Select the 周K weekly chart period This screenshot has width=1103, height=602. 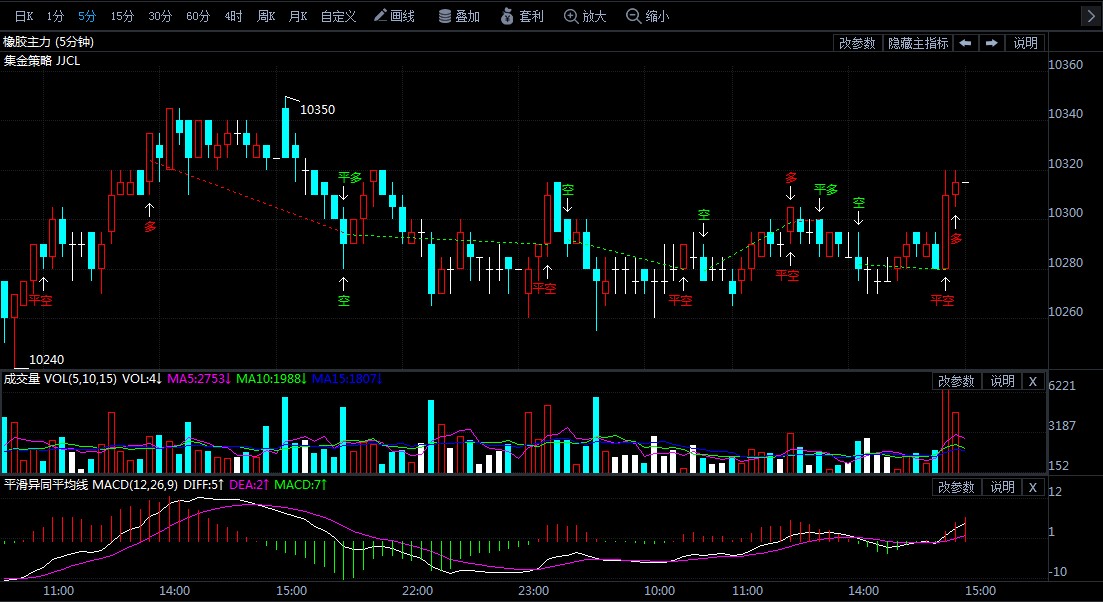[x=266, y=16]
